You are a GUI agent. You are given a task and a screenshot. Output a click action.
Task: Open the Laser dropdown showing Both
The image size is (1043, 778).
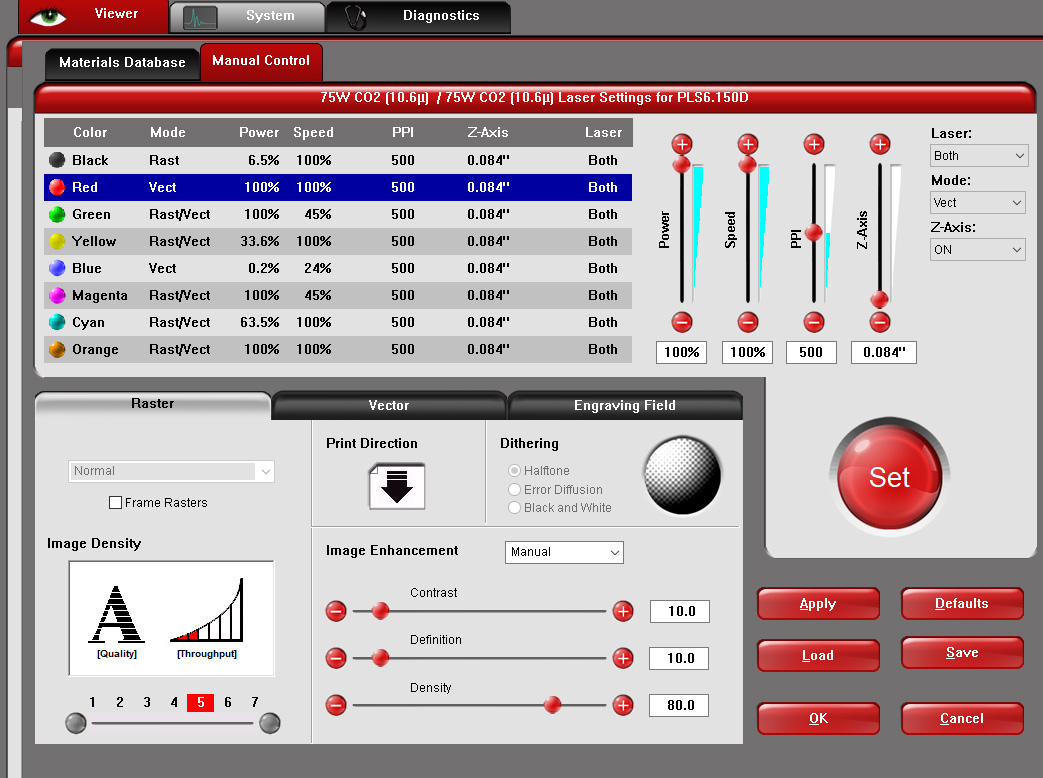(x=979, y=156)
